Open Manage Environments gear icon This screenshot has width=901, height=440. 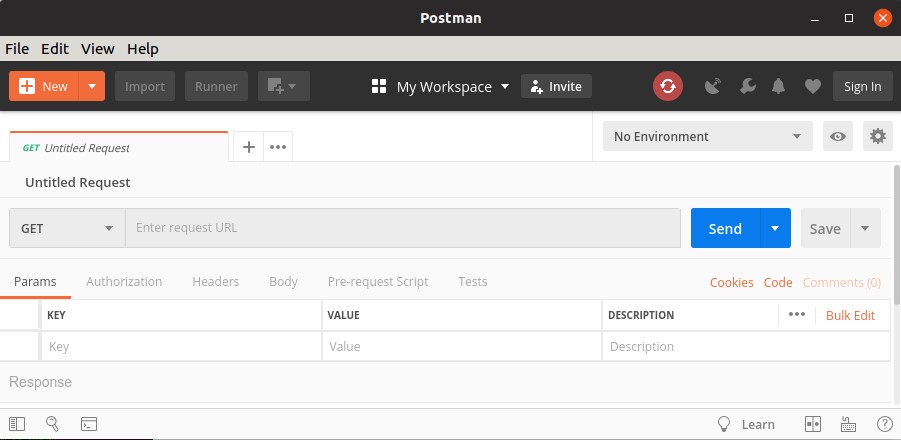pyautogui.click(x=877, y=136)
